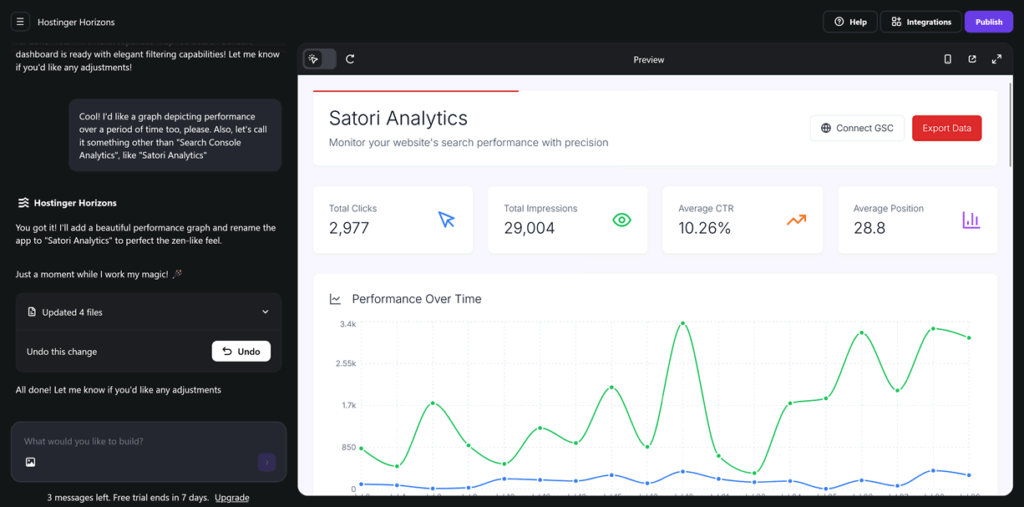Click the 28.8 average position value

click(x=869, y=228)
